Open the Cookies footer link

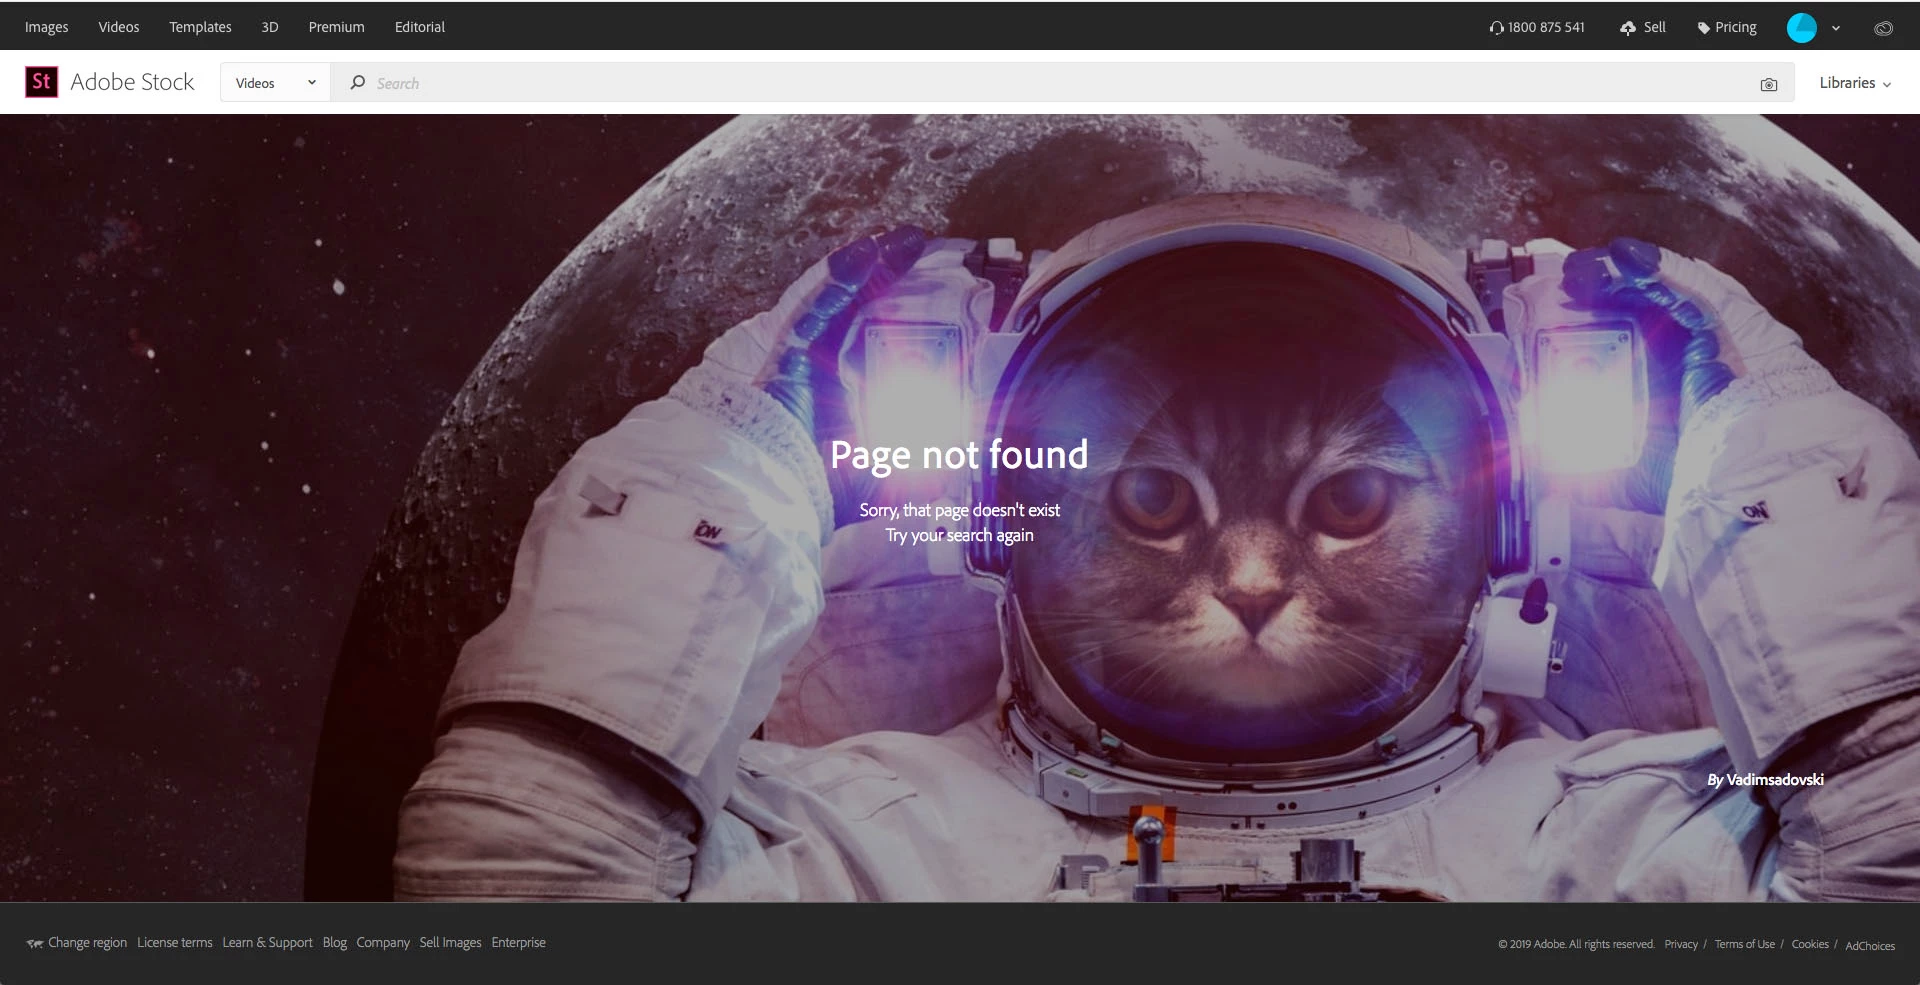1810,944
